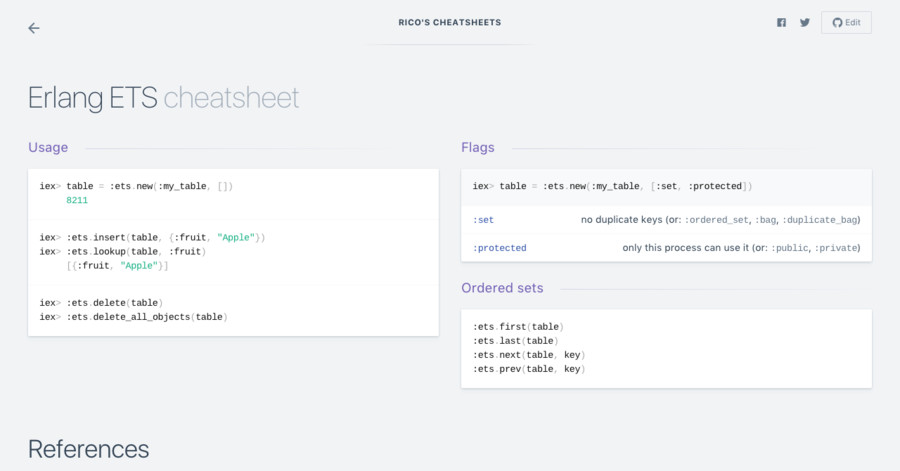Viewport: 900px width, 471px height.
Task: Click the back arrow icon
Action: (x=34, y=28)
